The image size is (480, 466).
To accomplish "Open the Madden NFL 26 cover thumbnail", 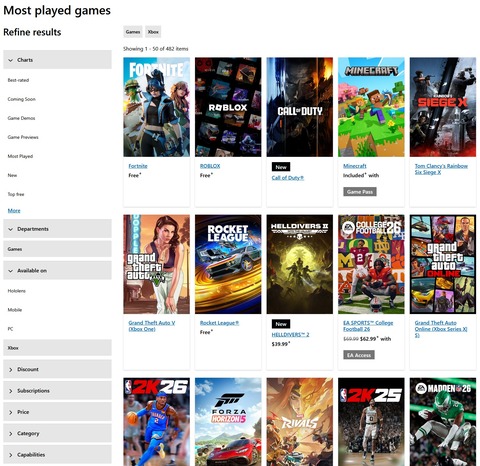I will (x=443, y=422).
